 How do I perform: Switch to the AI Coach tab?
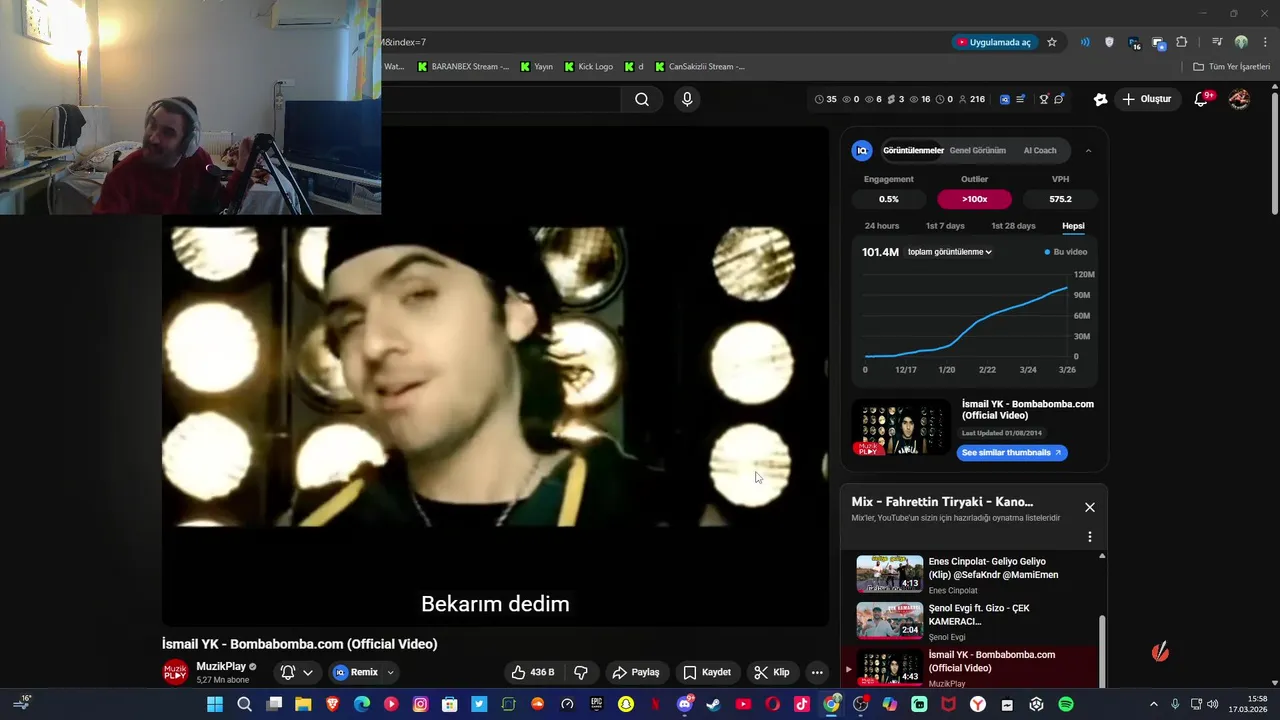(1040, 150)
